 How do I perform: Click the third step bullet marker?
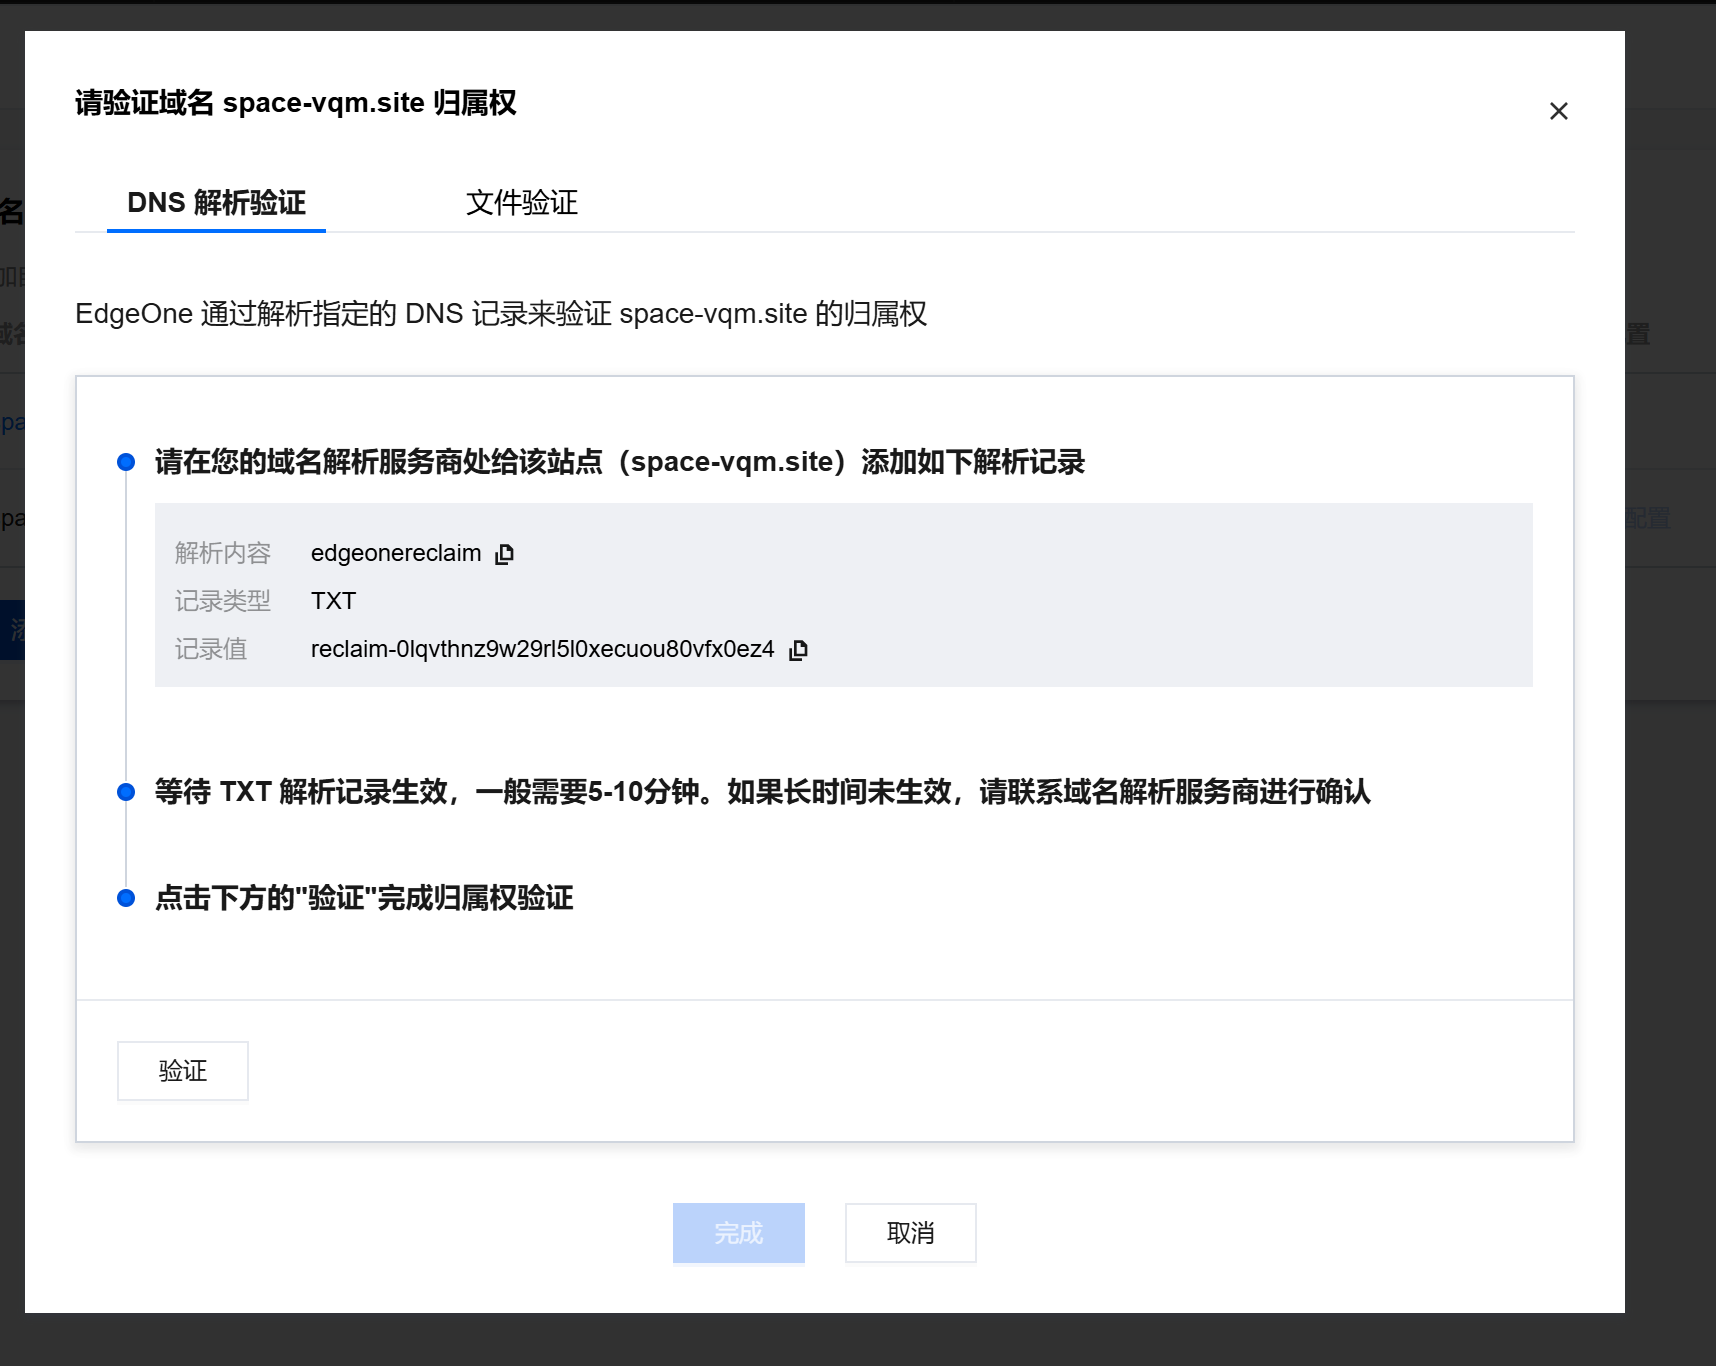click(x=126, y=898)
